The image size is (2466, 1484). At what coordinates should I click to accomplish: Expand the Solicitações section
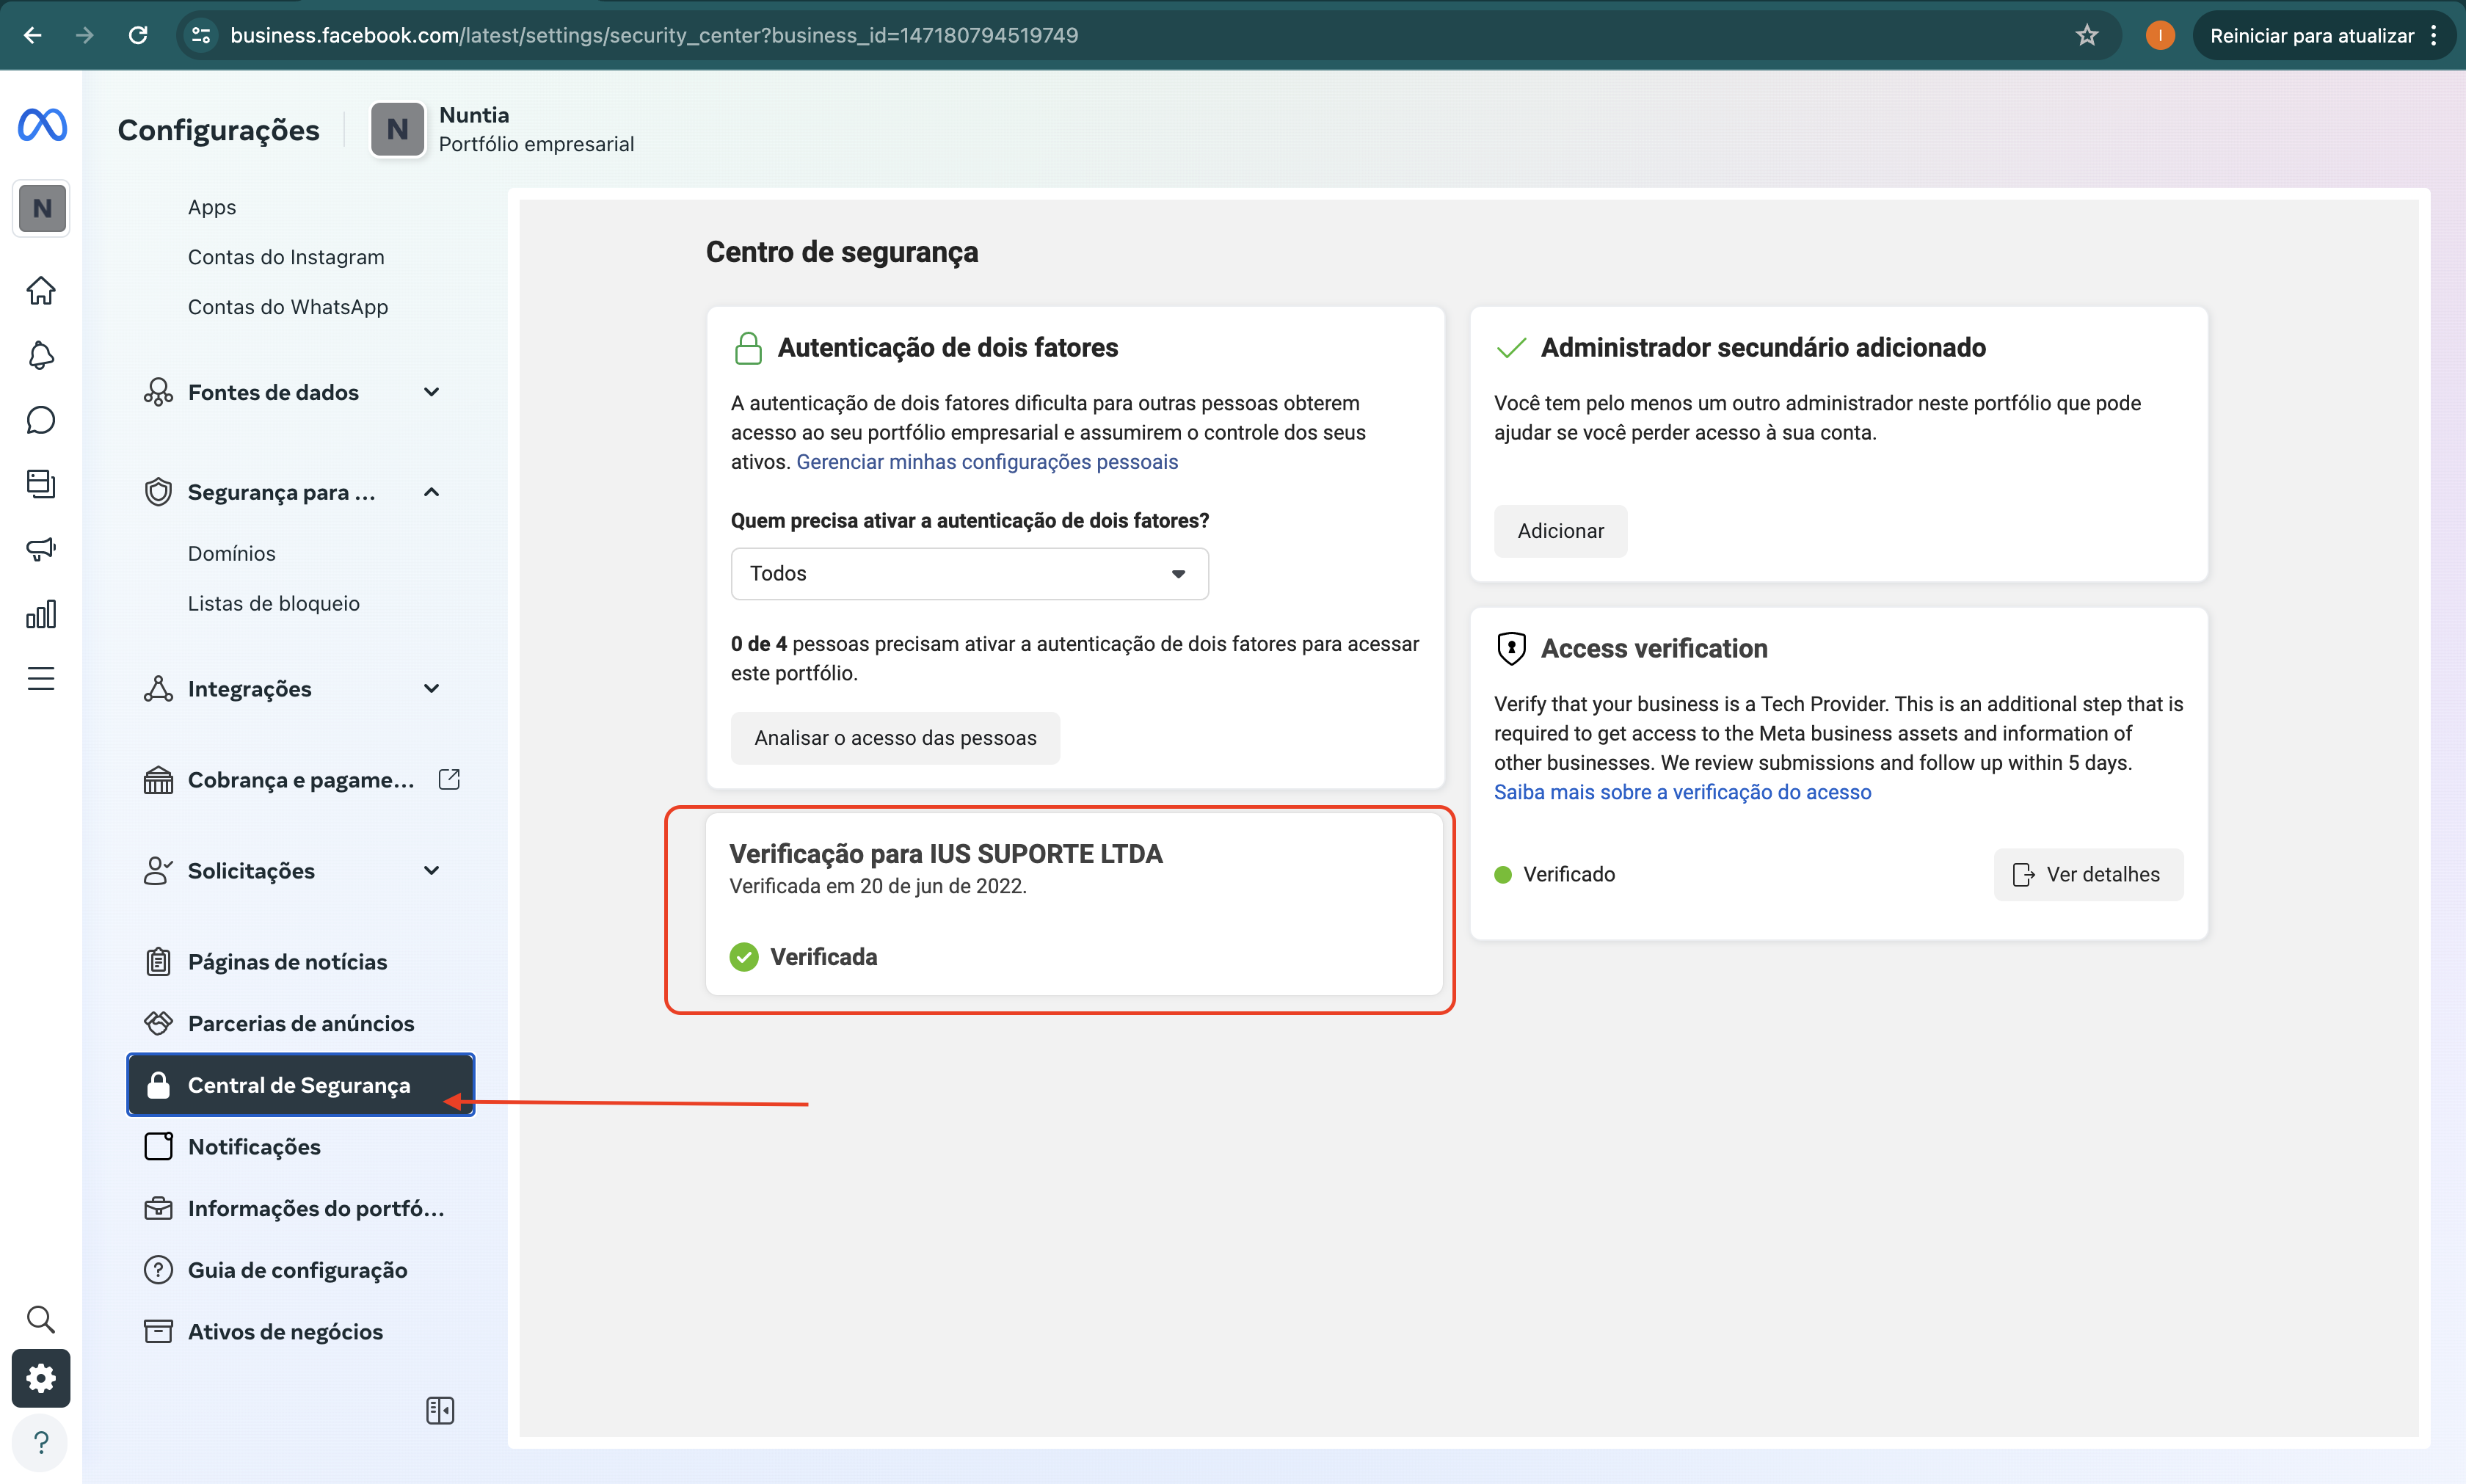click(431, 871)
